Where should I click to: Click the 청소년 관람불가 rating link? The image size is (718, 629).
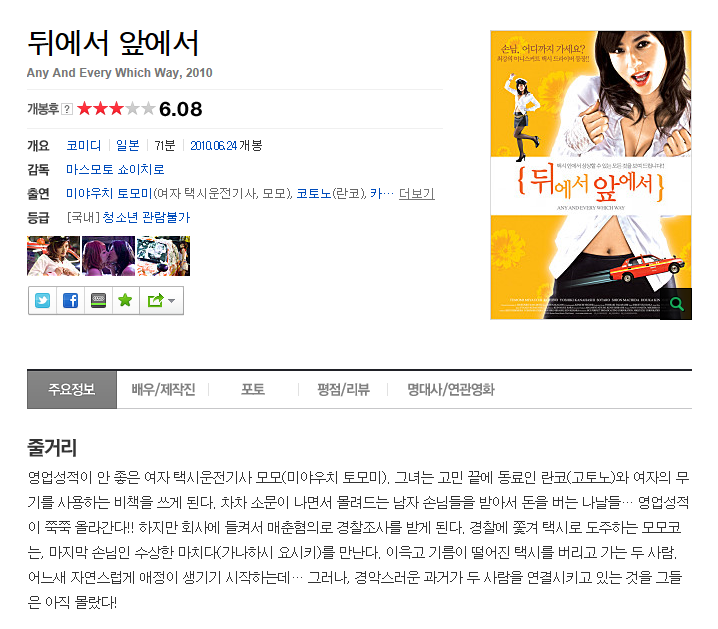pos(146,217)
